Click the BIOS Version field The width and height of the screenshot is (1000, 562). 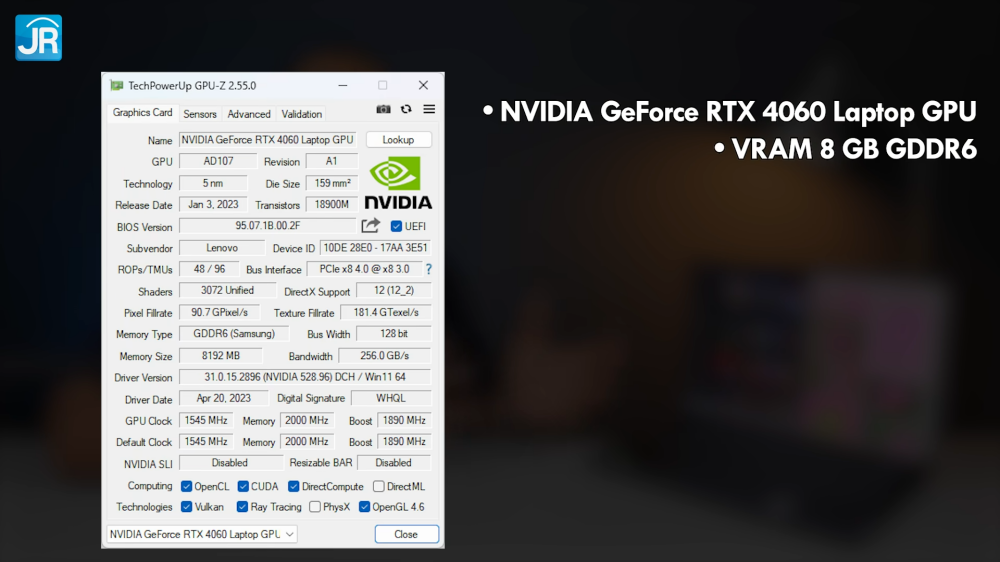[x=267, y=226]
